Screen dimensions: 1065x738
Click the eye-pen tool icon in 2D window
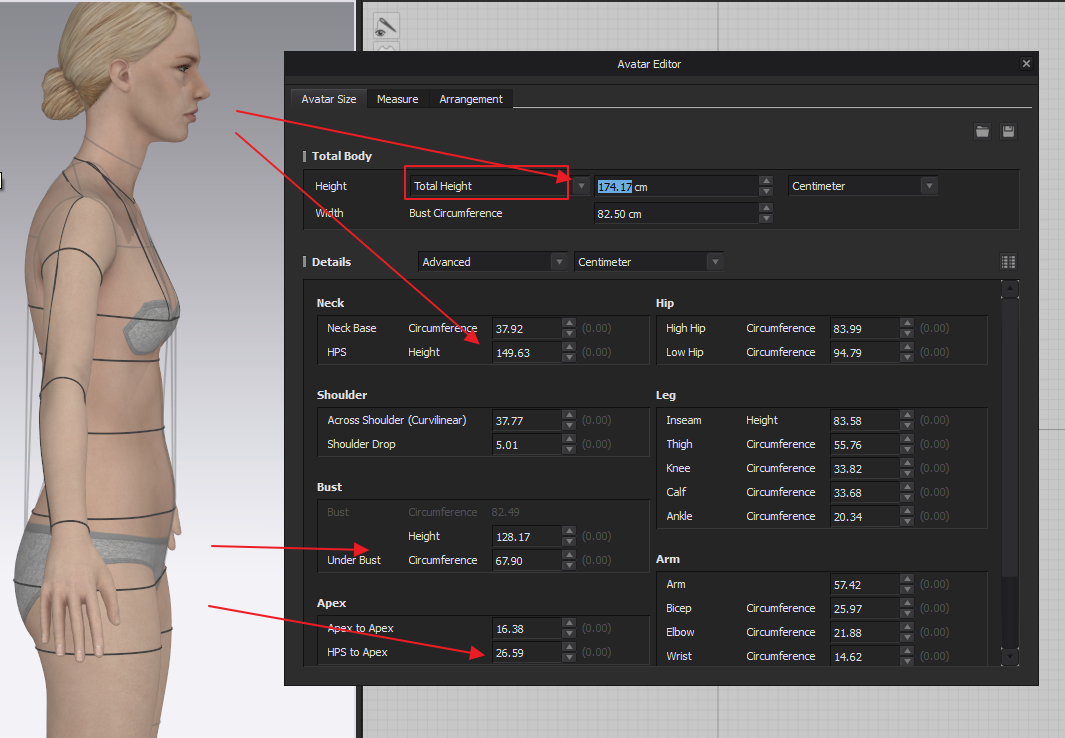click(x=386, y=26)
